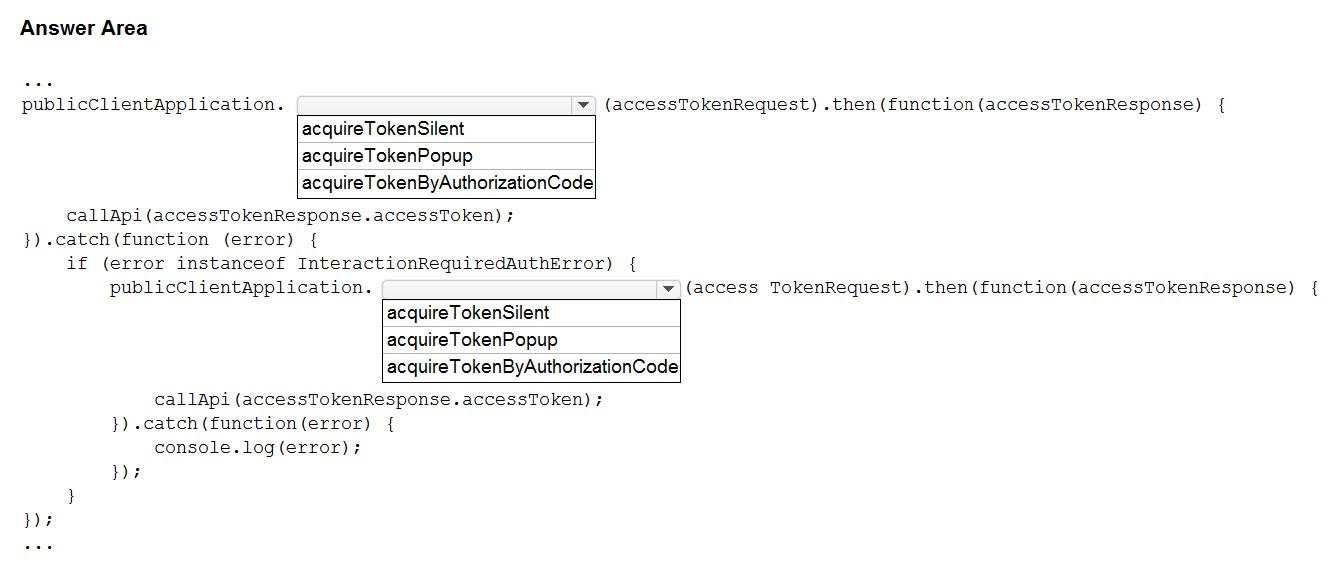Pick acquireTokenByAuthorizationCode in the first dropdown list
The image size is (1339, 569).
pos(446,183)
